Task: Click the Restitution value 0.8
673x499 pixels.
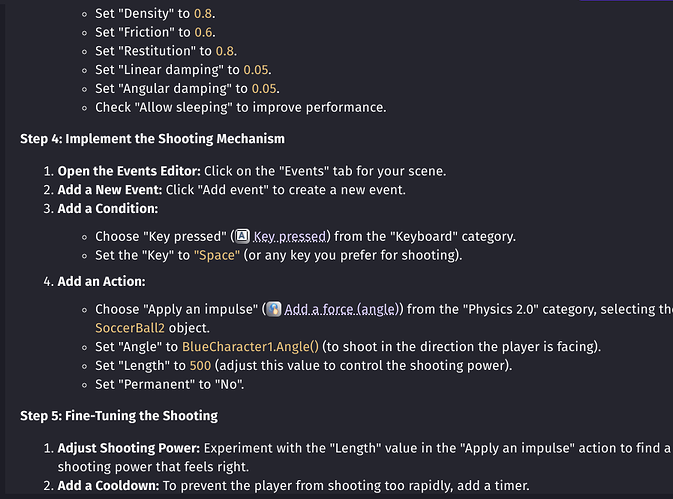Action: 224,51
